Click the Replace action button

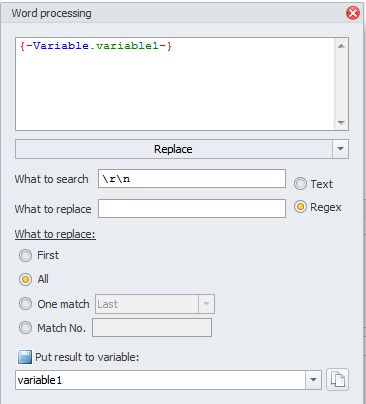[173, 149]
